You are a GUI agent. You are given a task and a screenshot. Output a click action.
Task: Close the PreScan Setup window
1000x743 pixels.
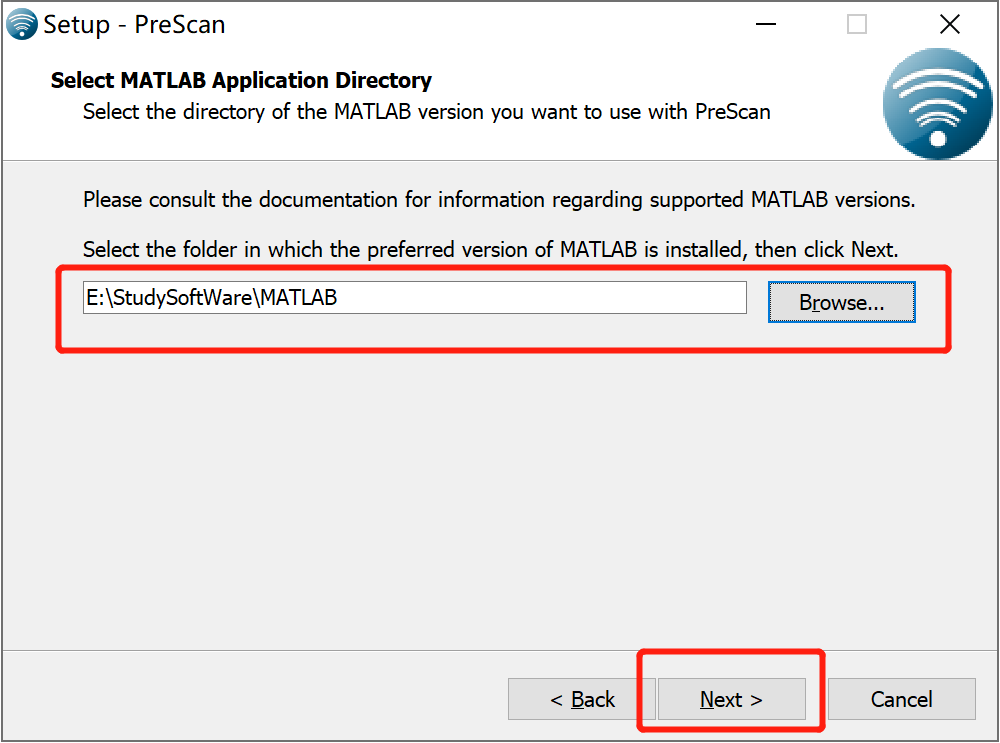click(x=950, y=24)
